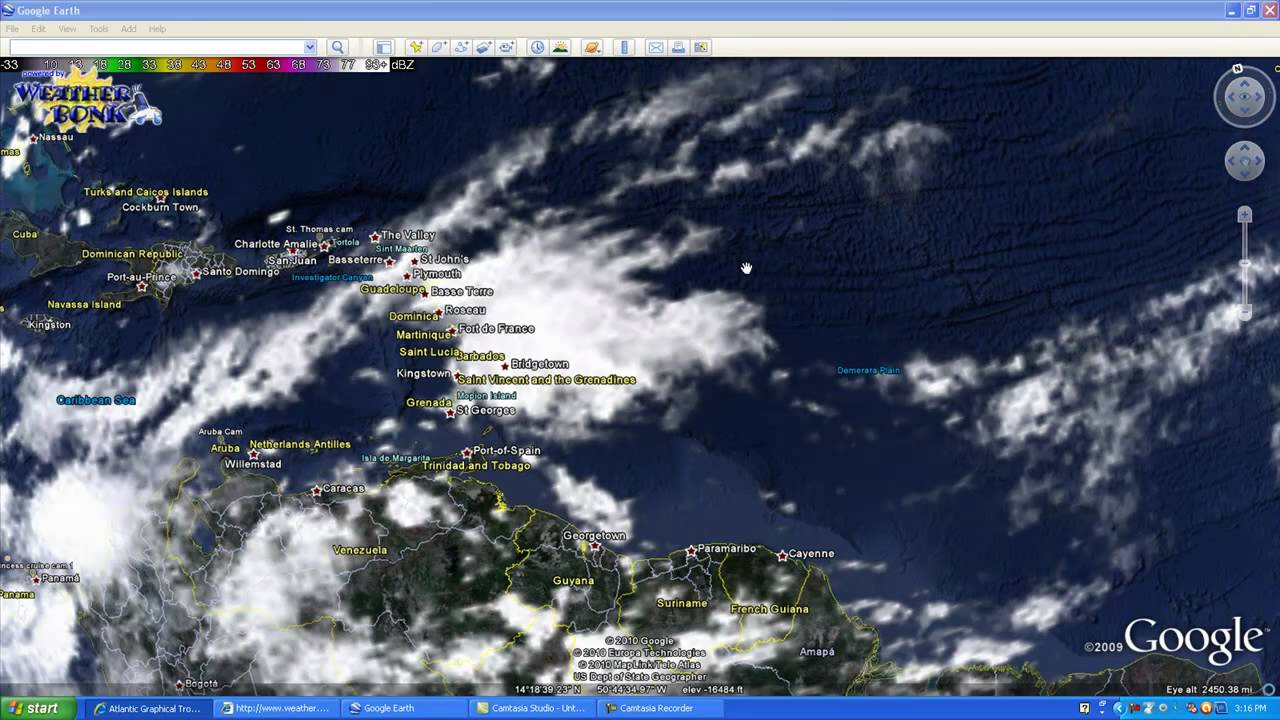This screenshot has height=720, width=1280.
Task: Open the planet switcher dropdown
Action: pos(592,47)
